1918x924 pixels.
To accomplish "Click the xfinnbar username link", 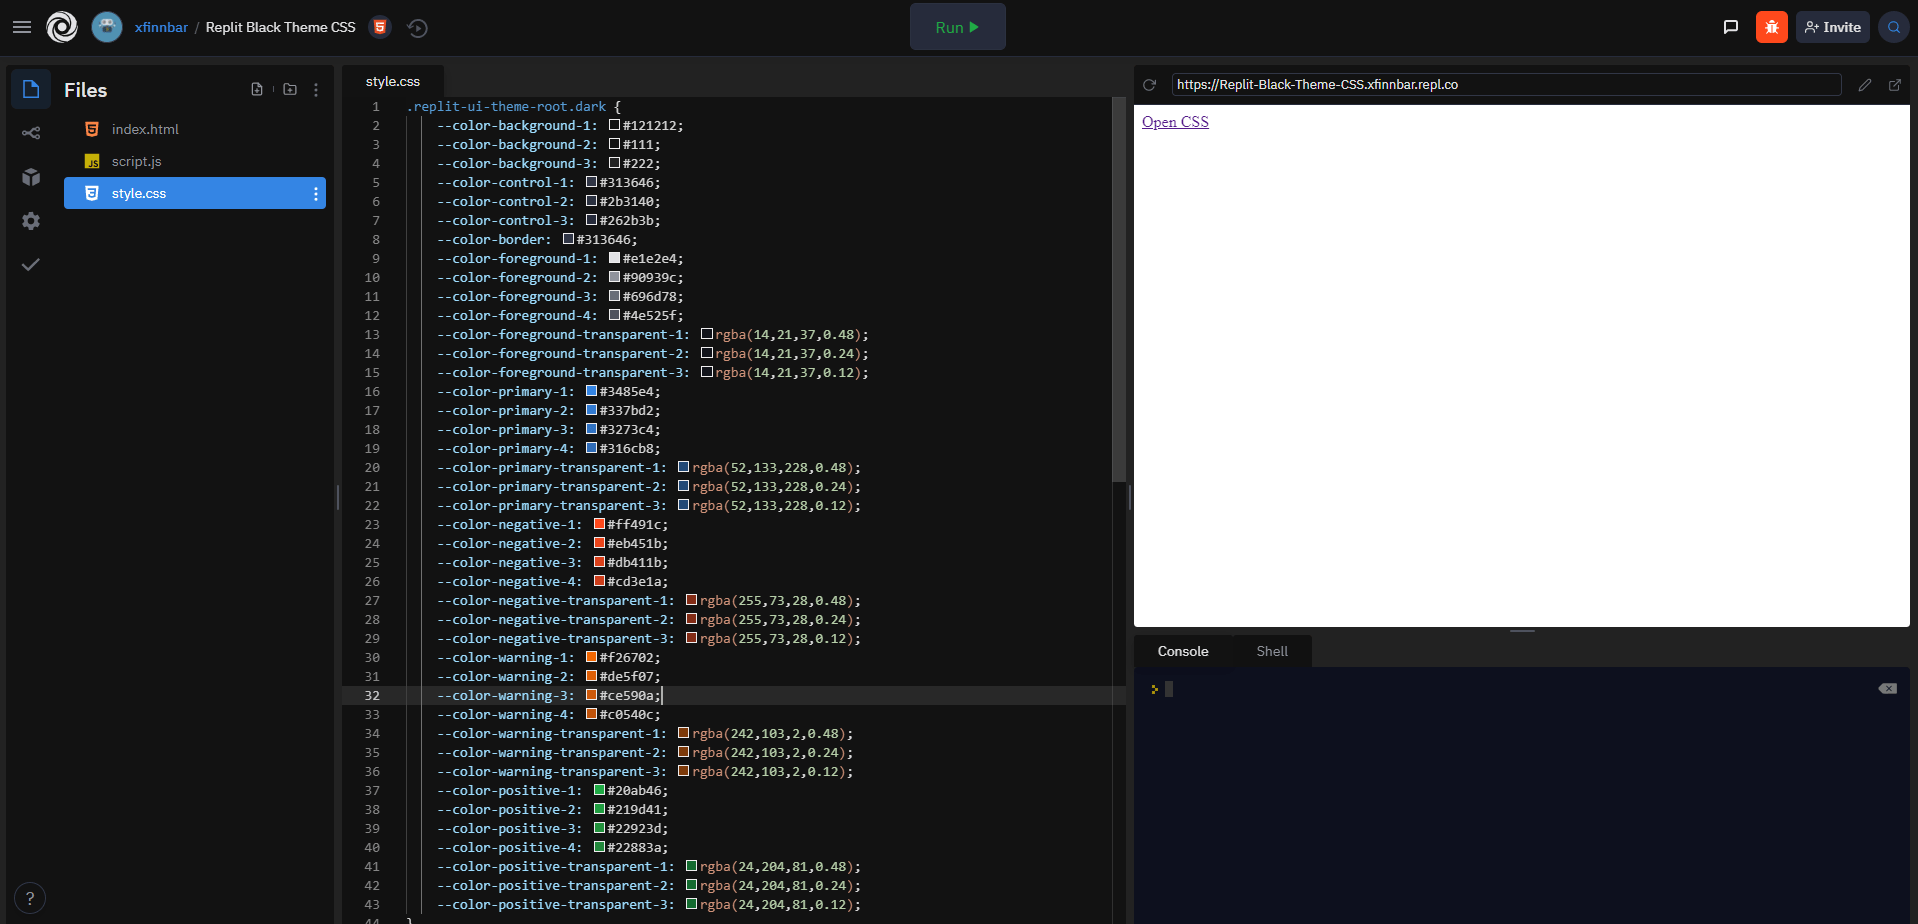I will tap(161, 27).
